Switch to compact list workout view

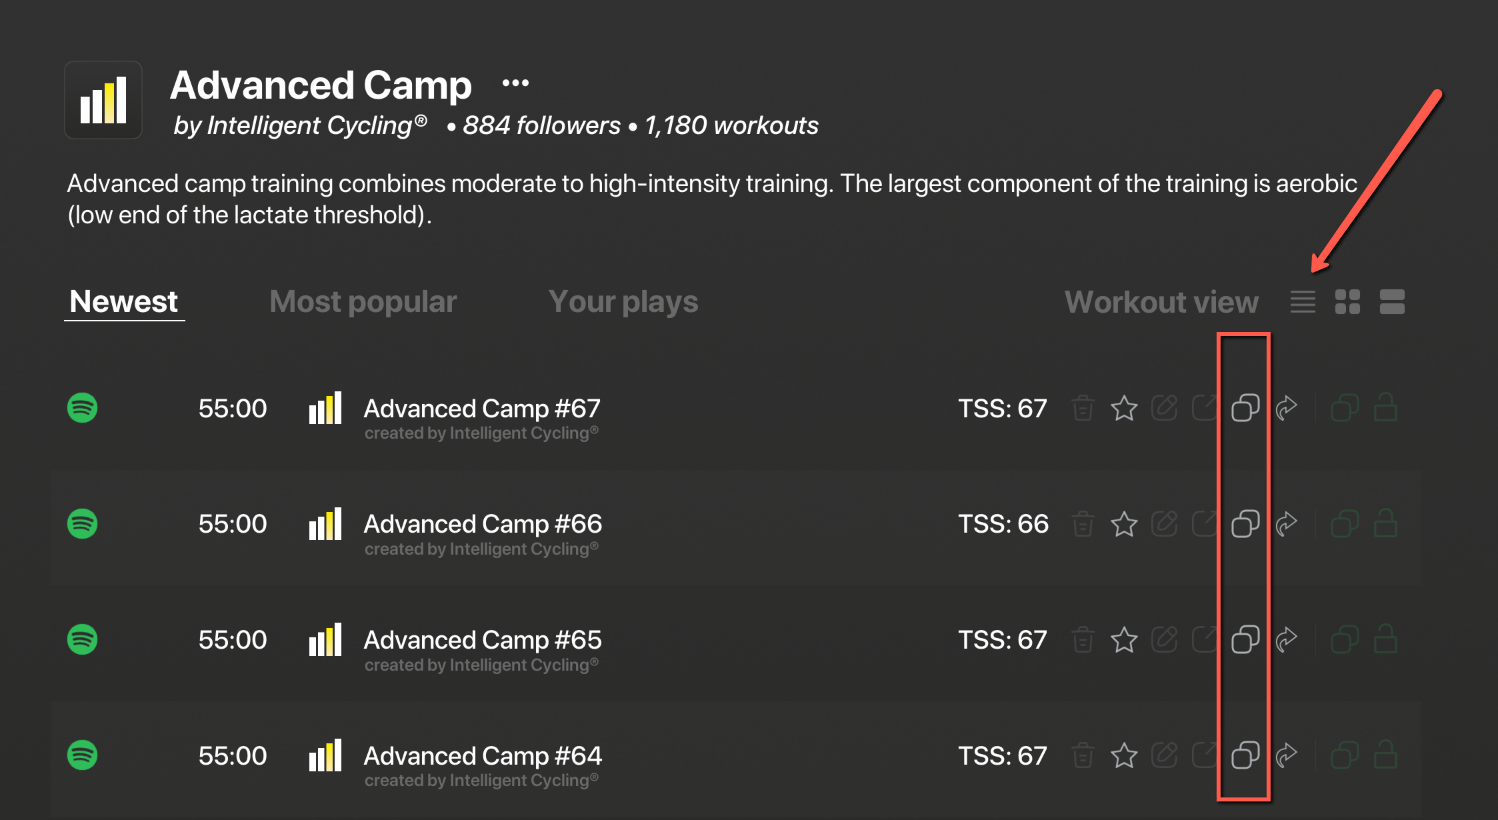pos(1302,302)
